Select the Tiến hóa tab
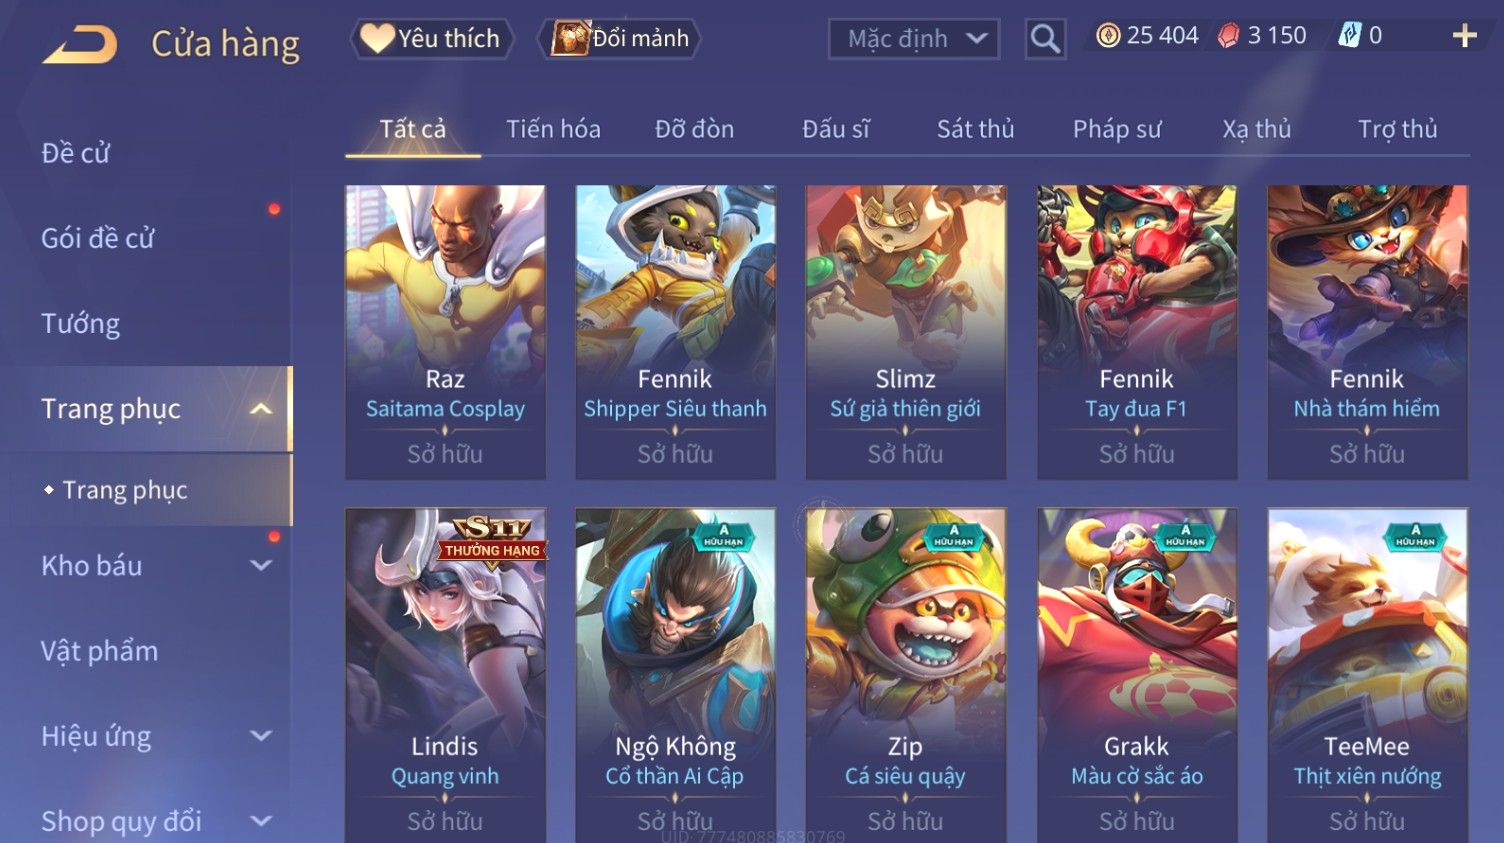The width and height of the screenshot is (1504, 843). point(553,129)
